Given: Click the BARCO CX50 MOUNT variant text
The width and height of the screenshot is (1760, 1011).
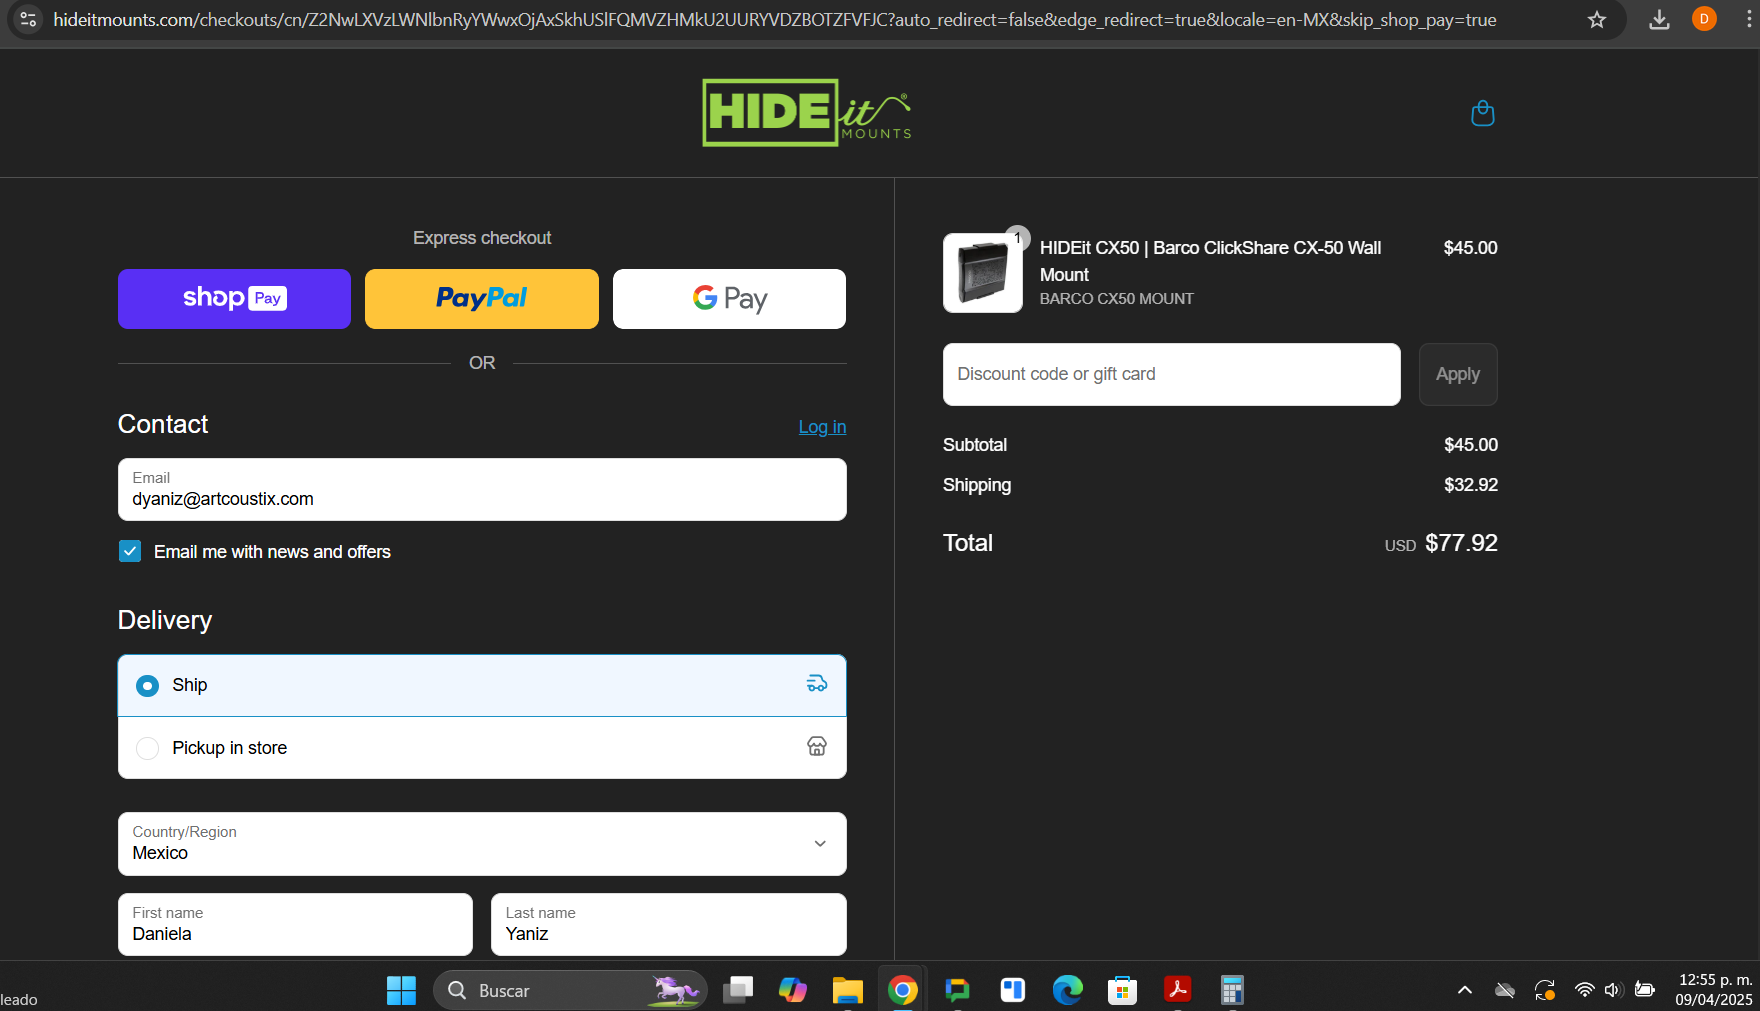Looking at the screenshot, I should tap(1116, 299).
